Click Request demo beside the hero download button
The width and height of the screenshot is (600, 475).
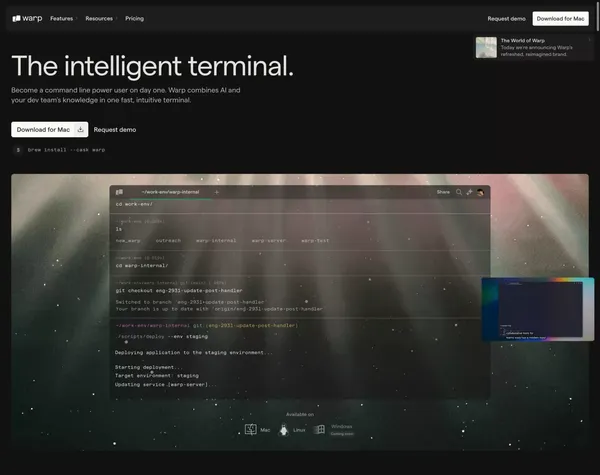[115, 130]
